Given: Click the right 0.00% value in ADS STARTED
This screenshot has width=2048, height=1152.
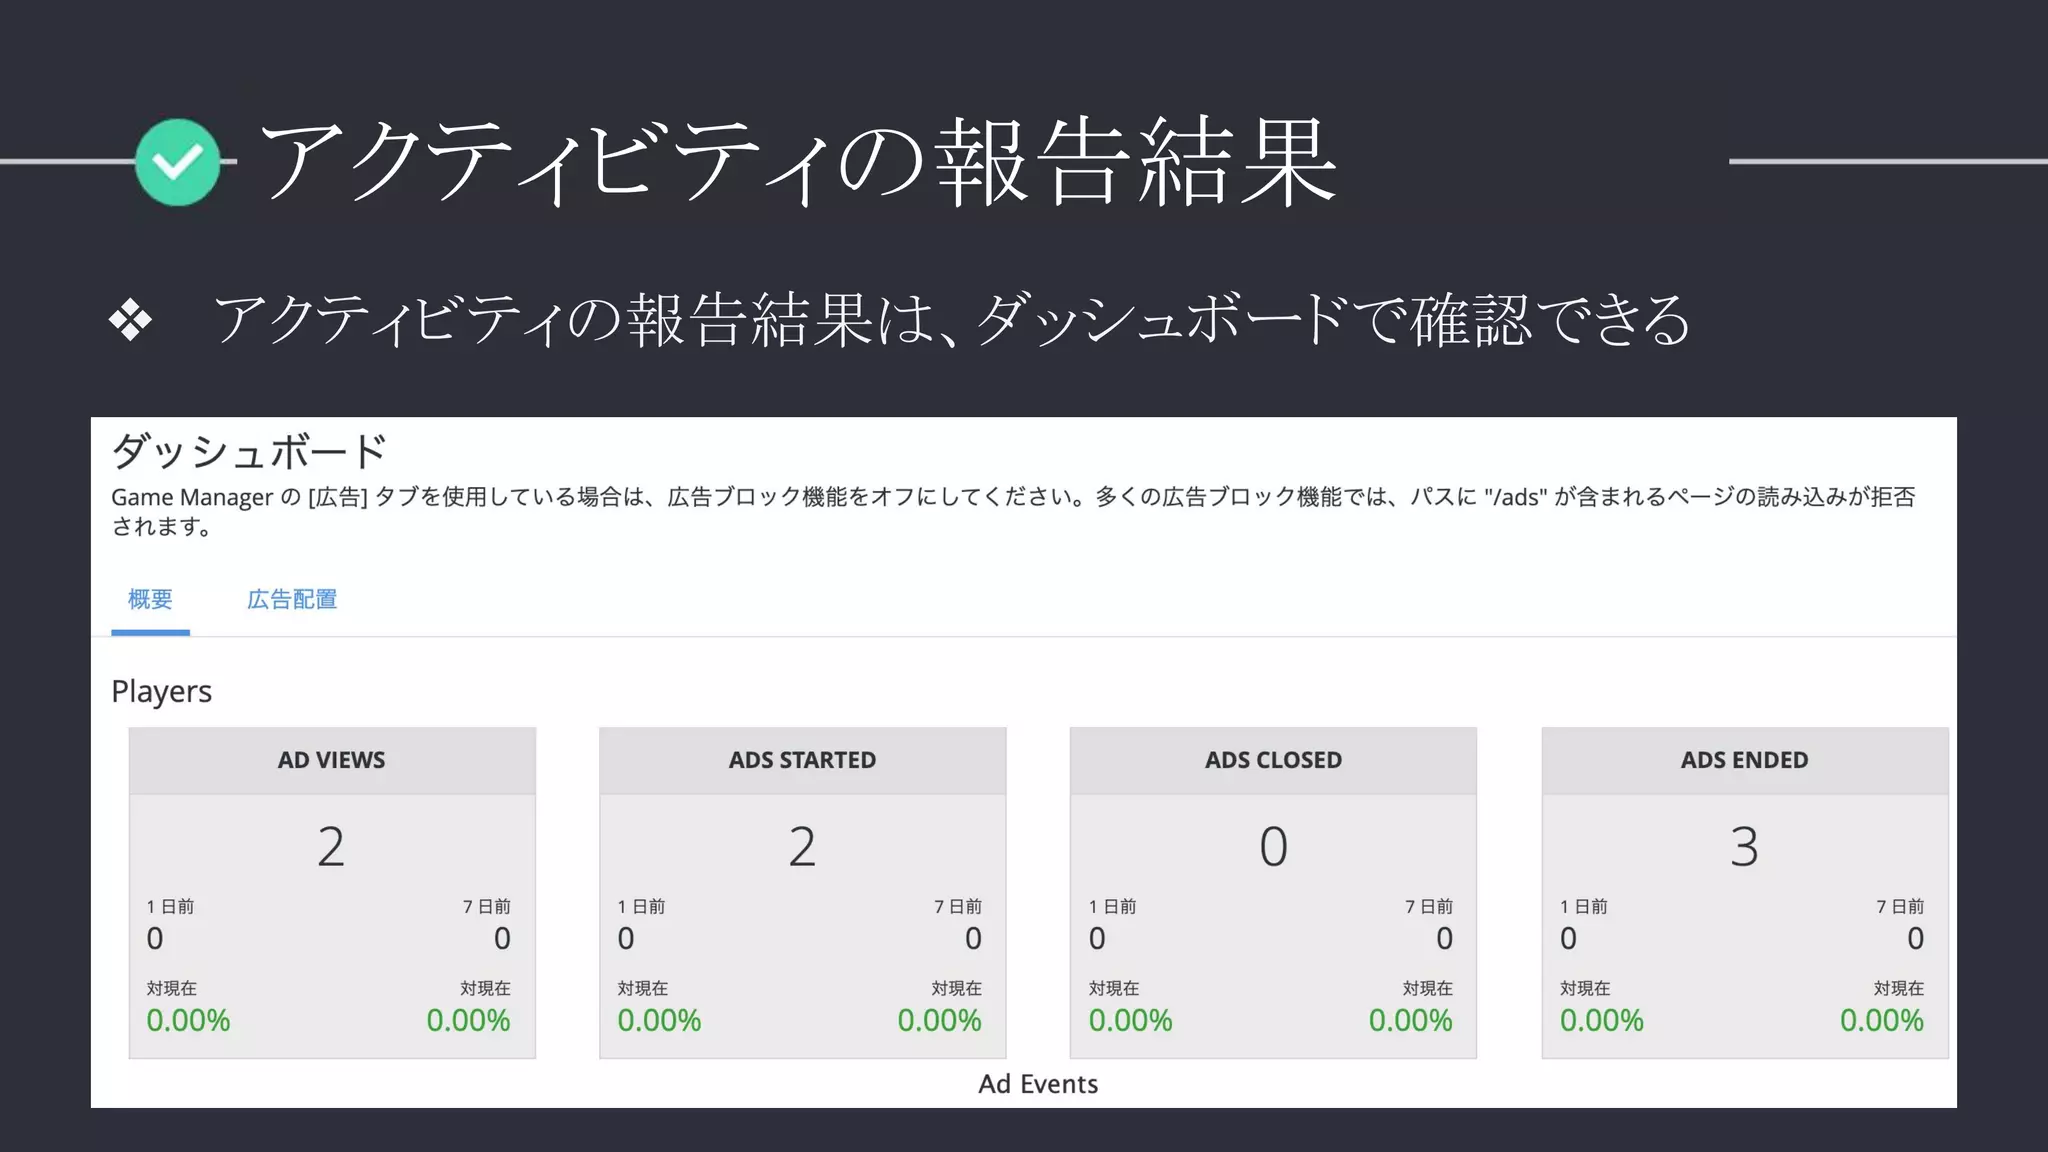Looking at the screenshot, I should (x=940, y=1021).
